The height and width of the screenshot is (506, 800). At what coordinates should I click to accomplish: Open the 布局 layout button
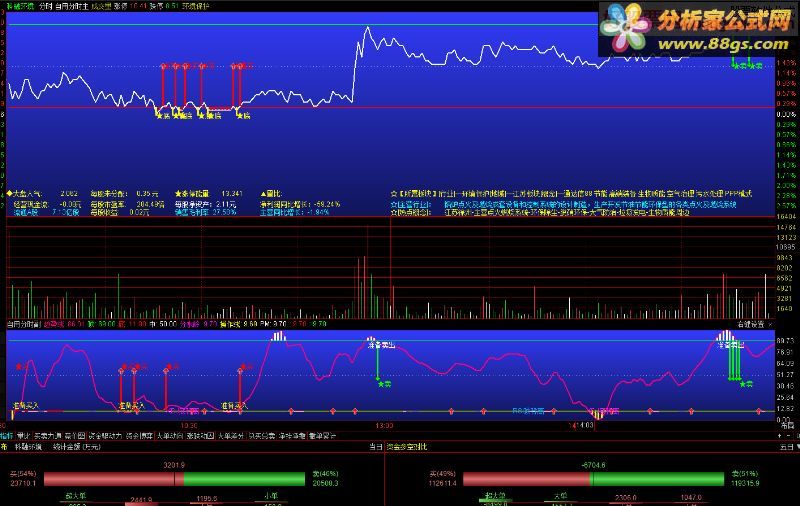point(788,424)
